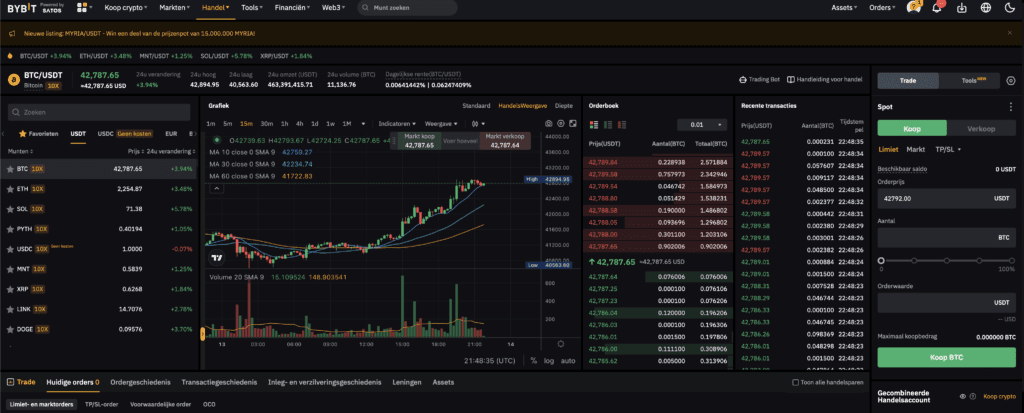This screenshot has height=413, width=1024.
Task: Favorite LINK with its star icon
Action: point(10,309)
